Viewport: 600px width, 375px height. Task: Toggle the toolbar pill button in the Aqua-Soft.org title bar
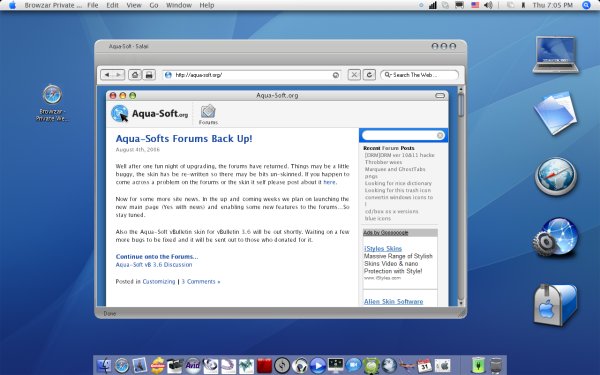coord(440,96)
